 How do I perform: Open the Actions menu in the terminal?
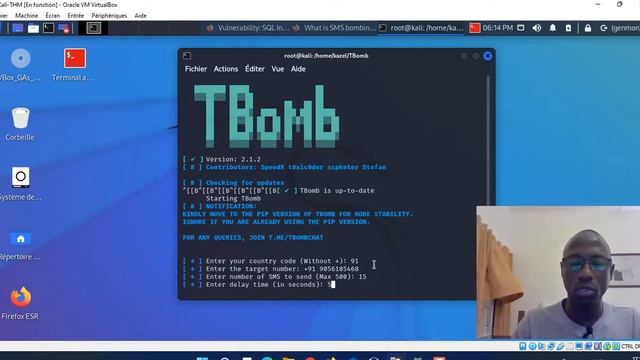click(226, 69)
